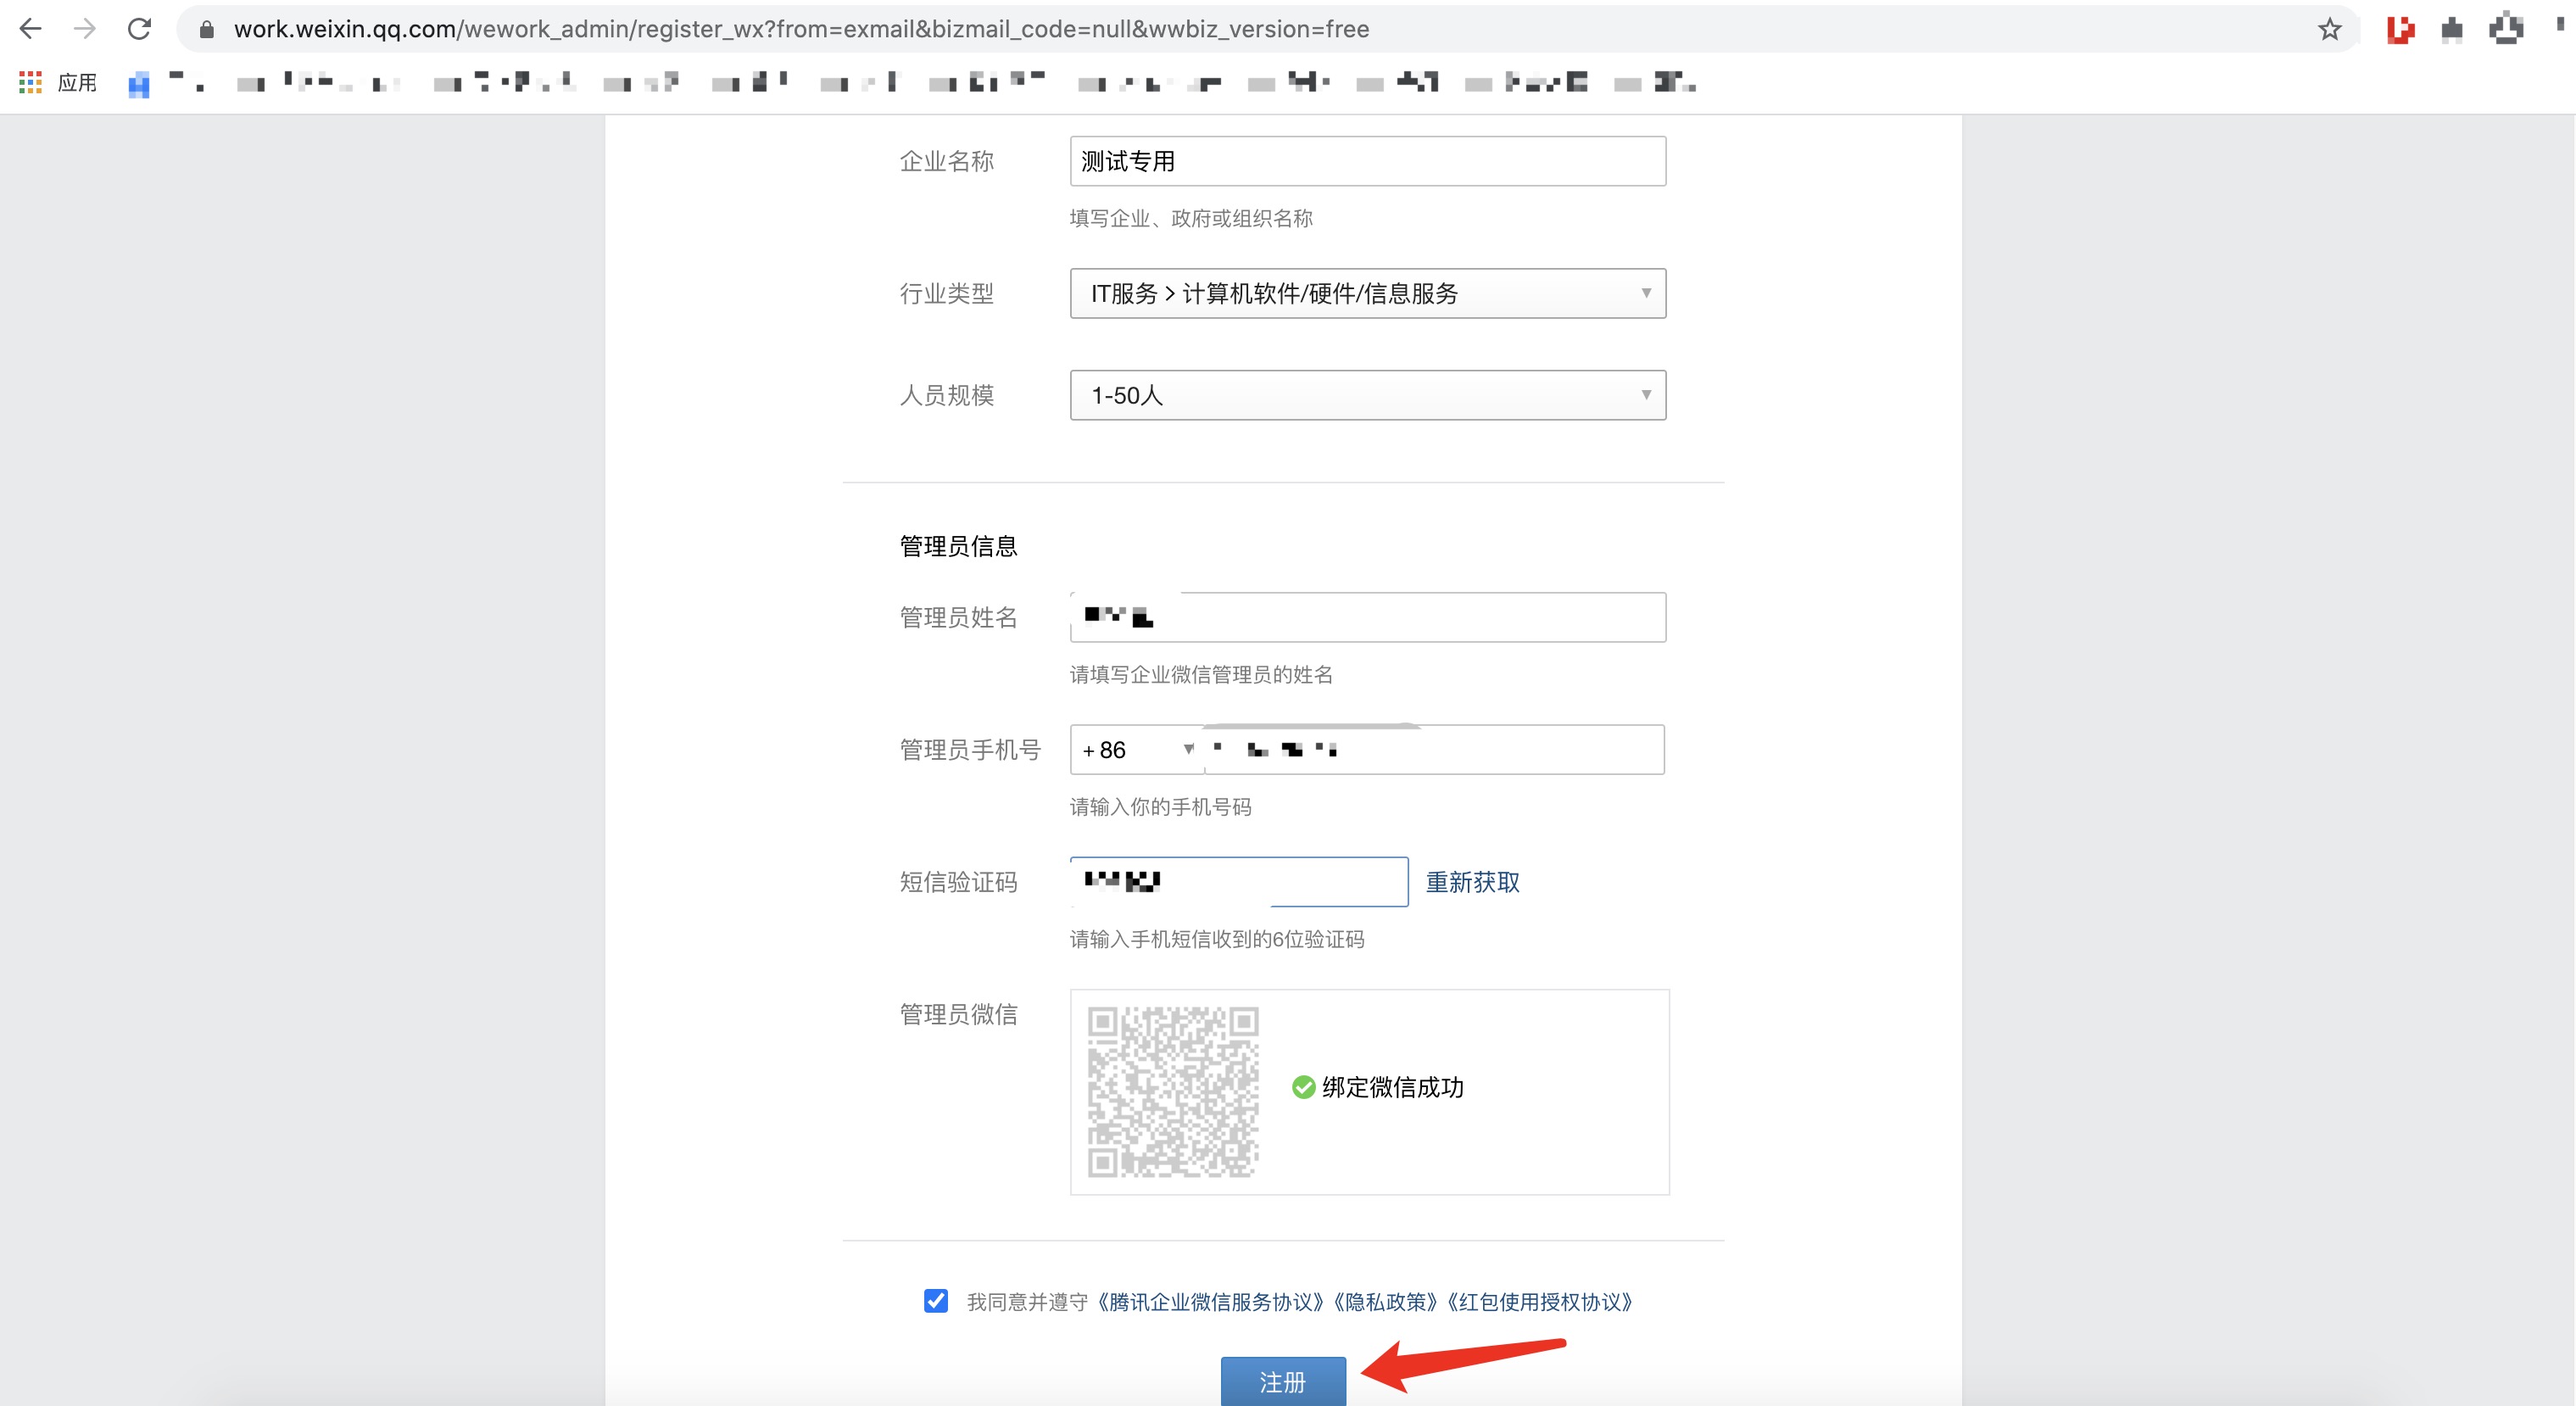Click the forward navigation arrow
The height and width of the screenshot is (1406, 2576).
click(x=85, y=28)
